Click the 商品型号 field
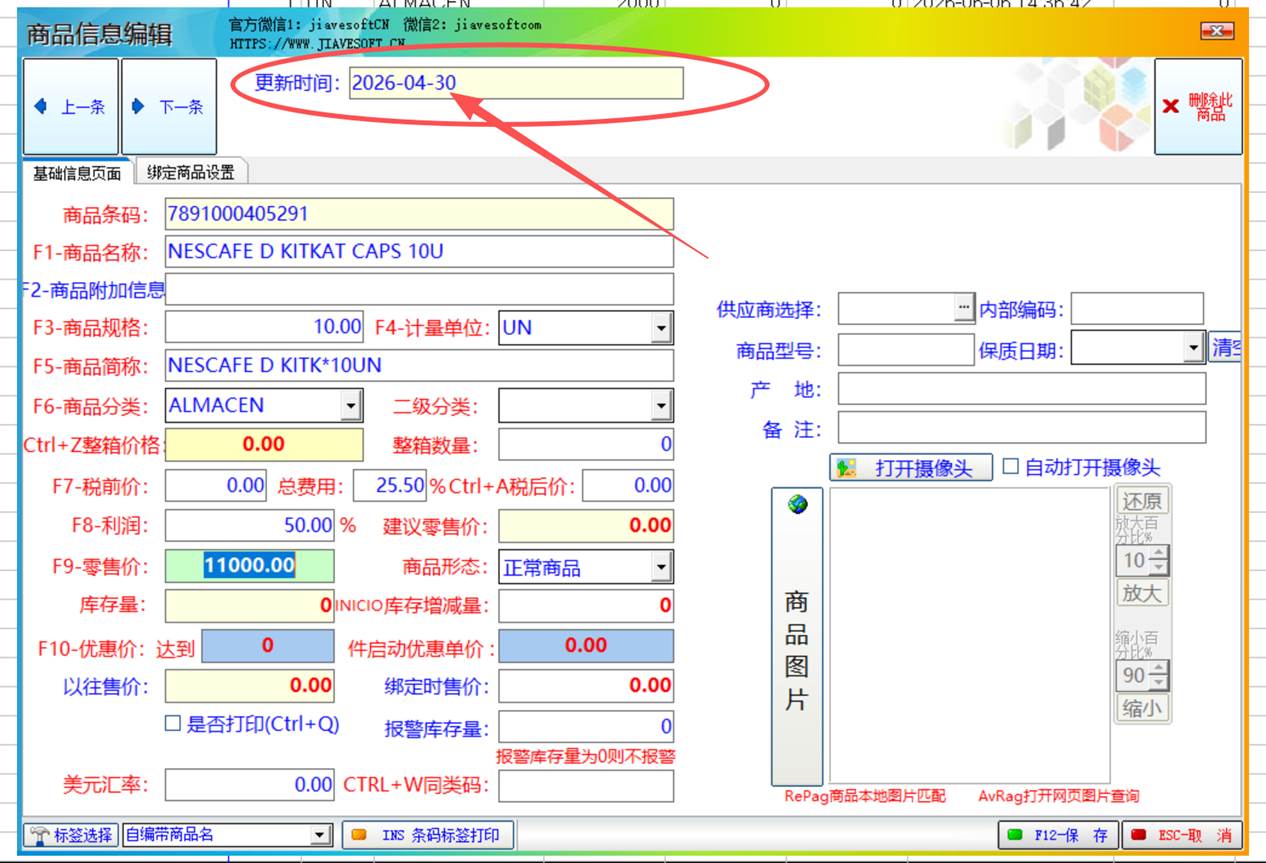 point(905,349)
